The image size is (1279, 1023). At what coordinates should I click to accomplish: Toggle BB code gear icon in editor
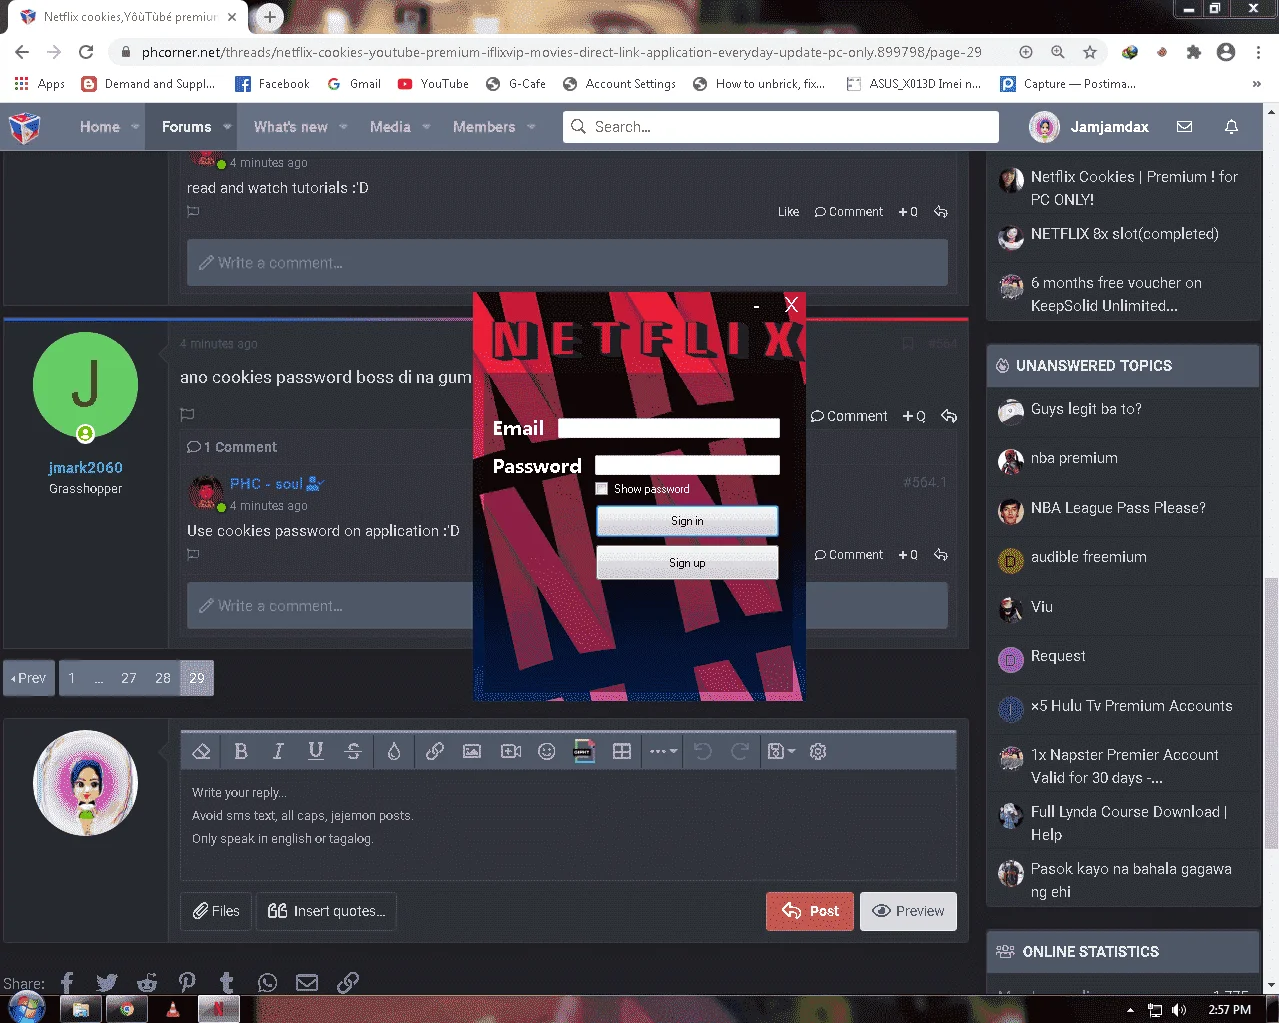[x=818, y=751]
